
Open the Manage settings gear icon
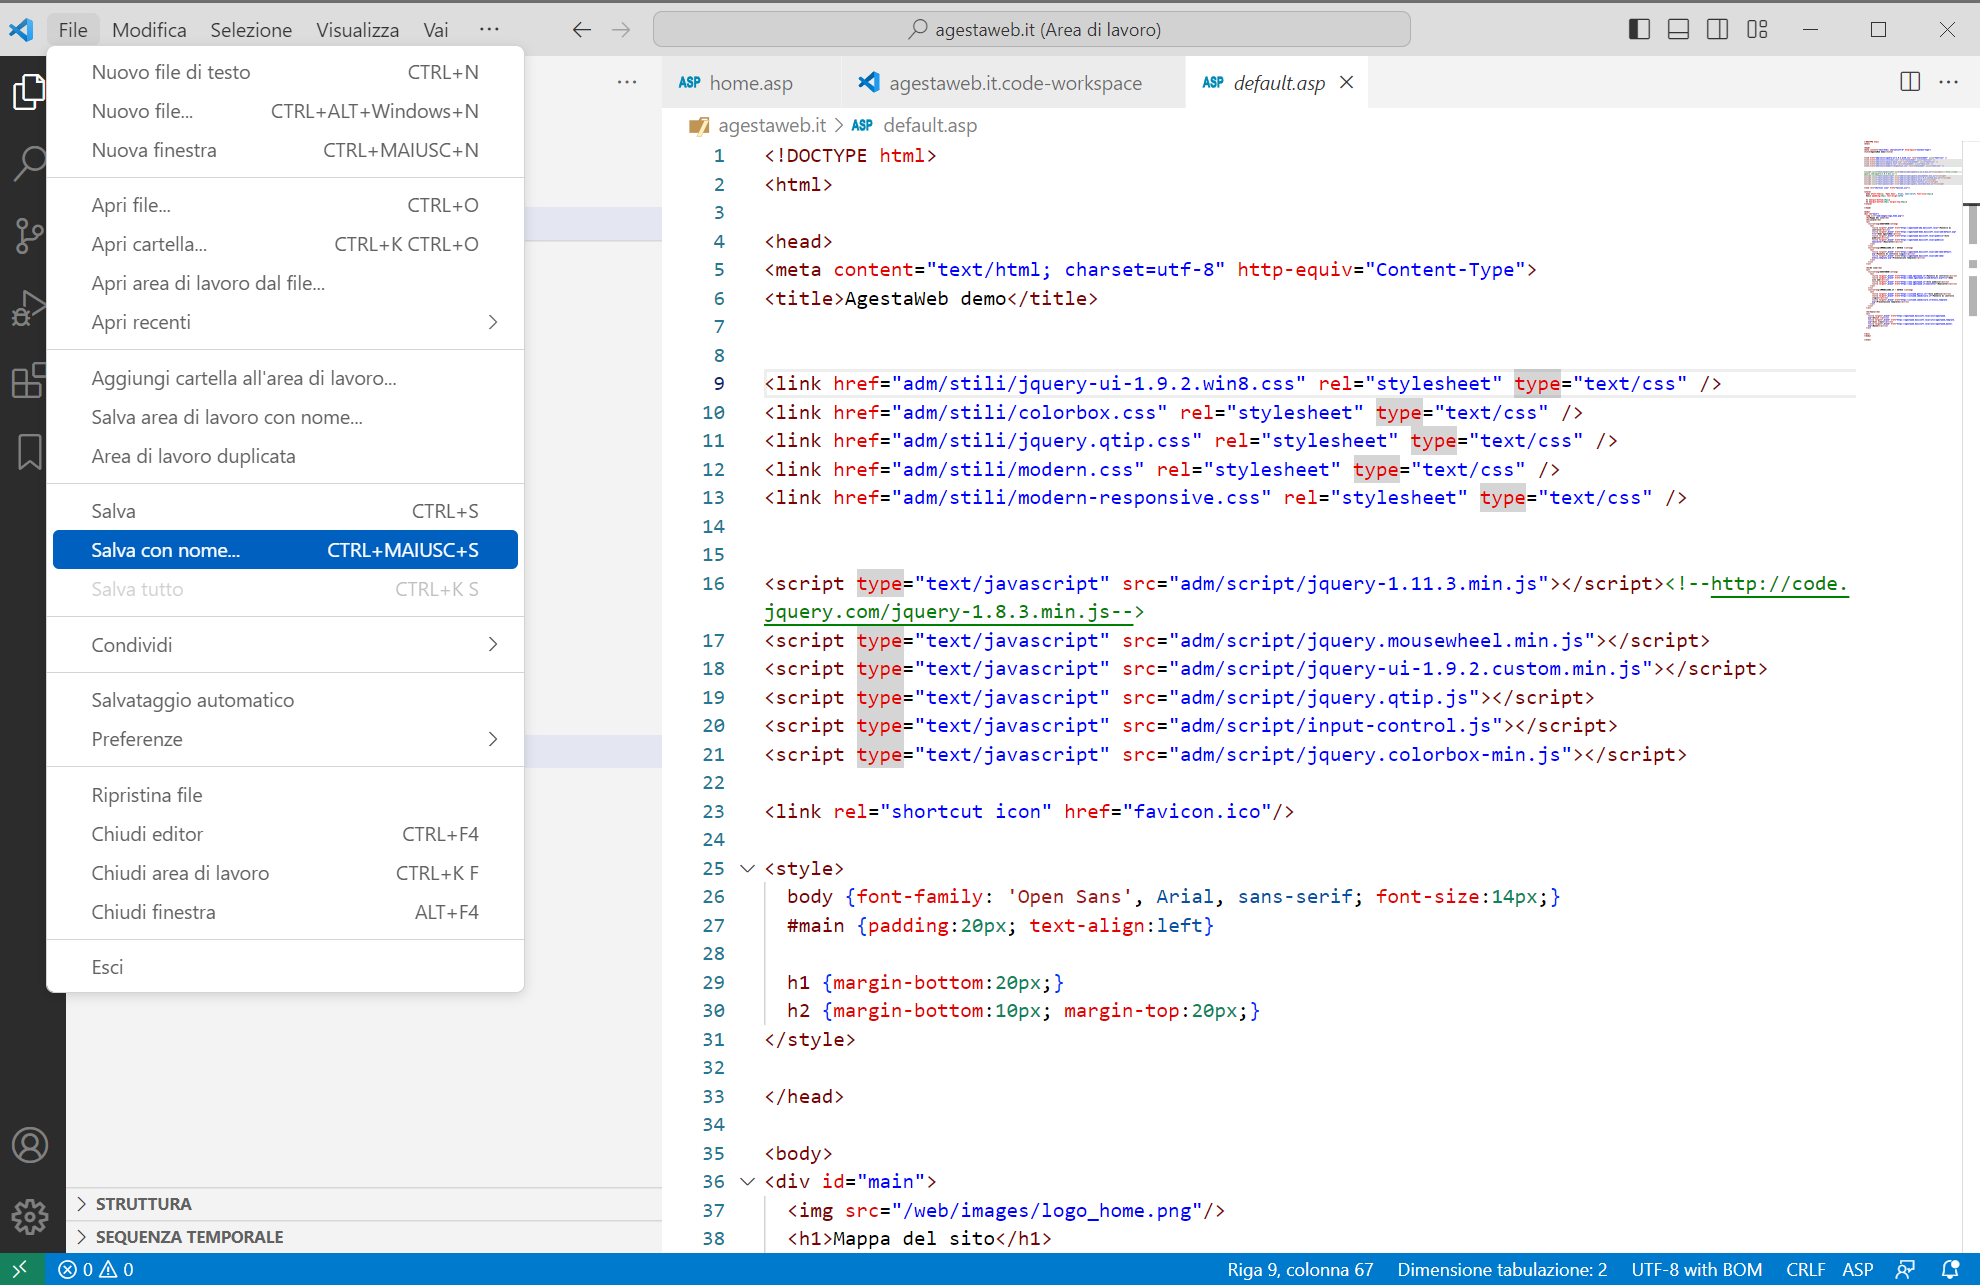pyautogui.click(x=30, y=1217)
